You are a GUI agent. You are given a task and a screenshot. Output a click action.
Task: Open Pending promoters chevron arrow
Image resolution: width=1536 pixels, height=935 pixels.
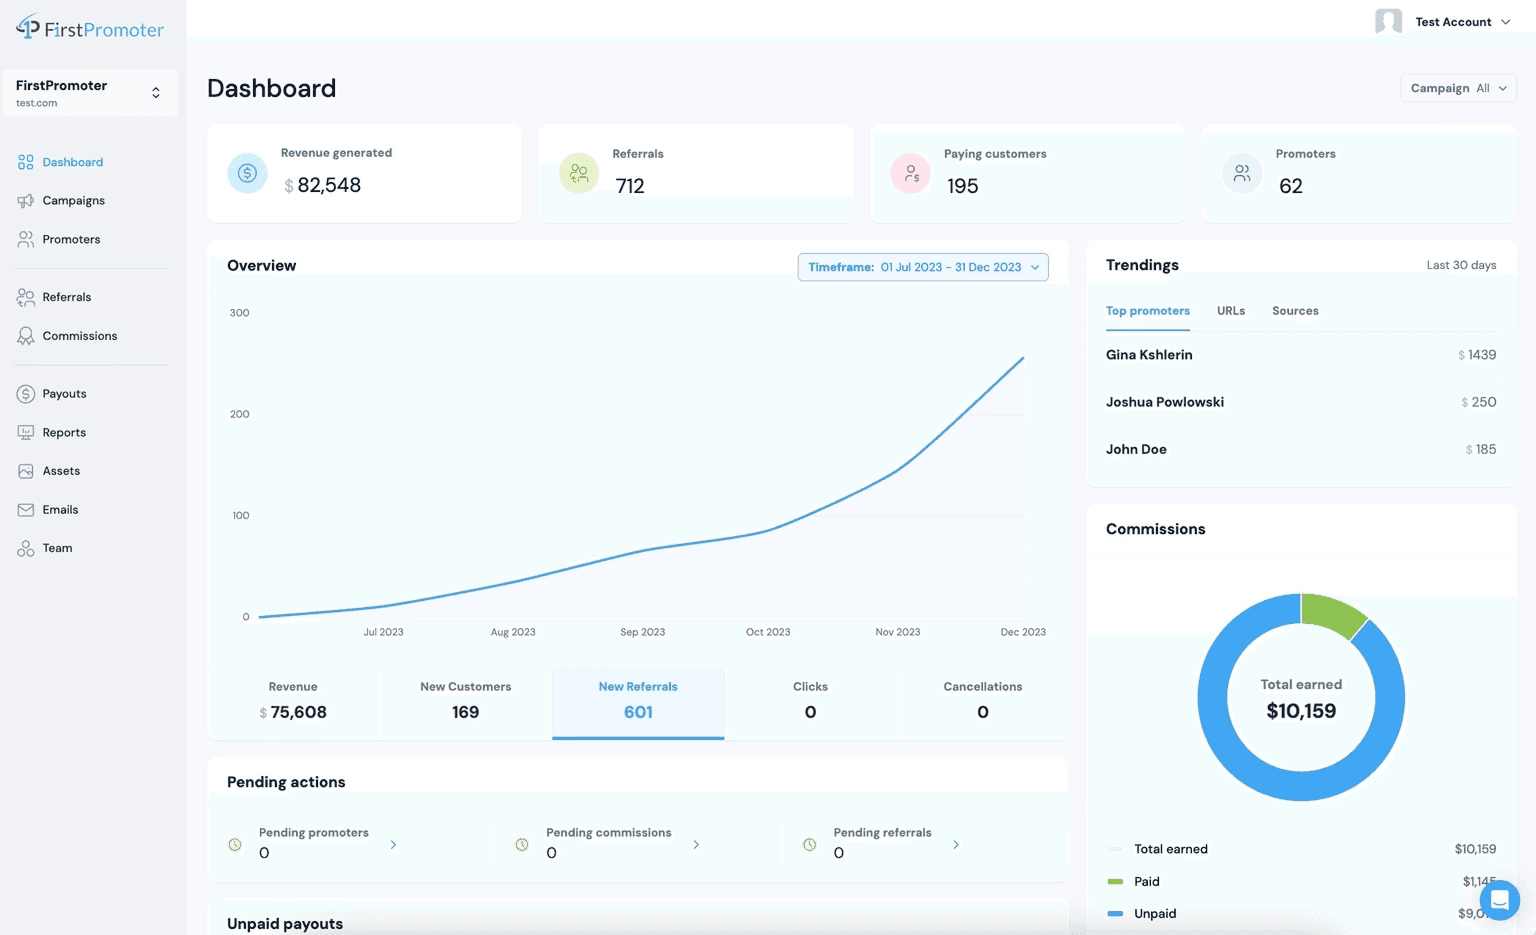click(x=393, y=845)
